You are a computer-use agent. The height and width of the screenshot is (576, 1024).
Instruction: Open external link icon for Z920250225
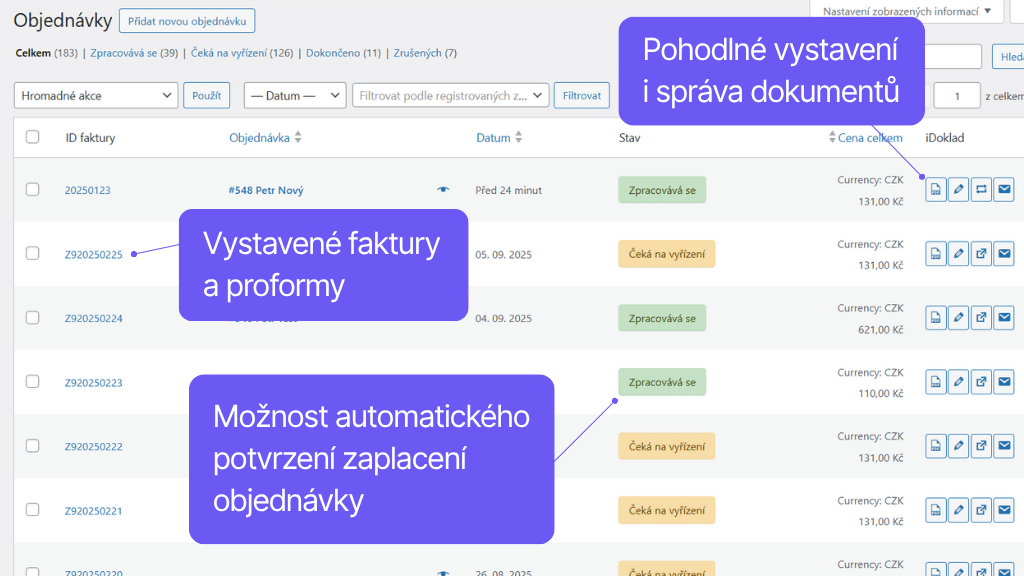[981, 254]
